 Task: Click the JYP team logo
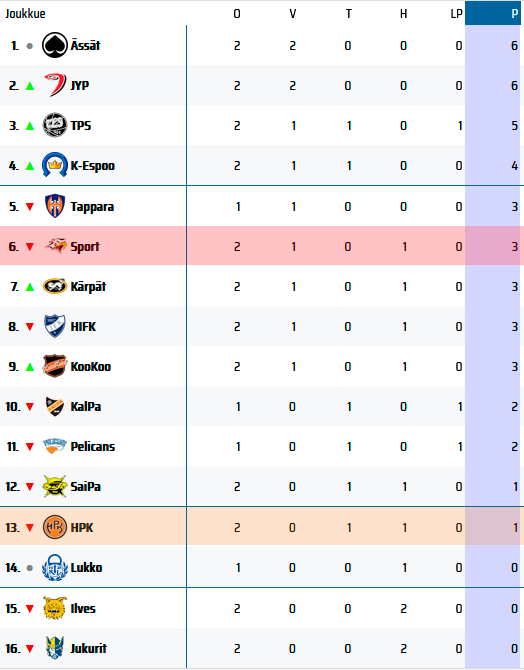pos(55,85)
